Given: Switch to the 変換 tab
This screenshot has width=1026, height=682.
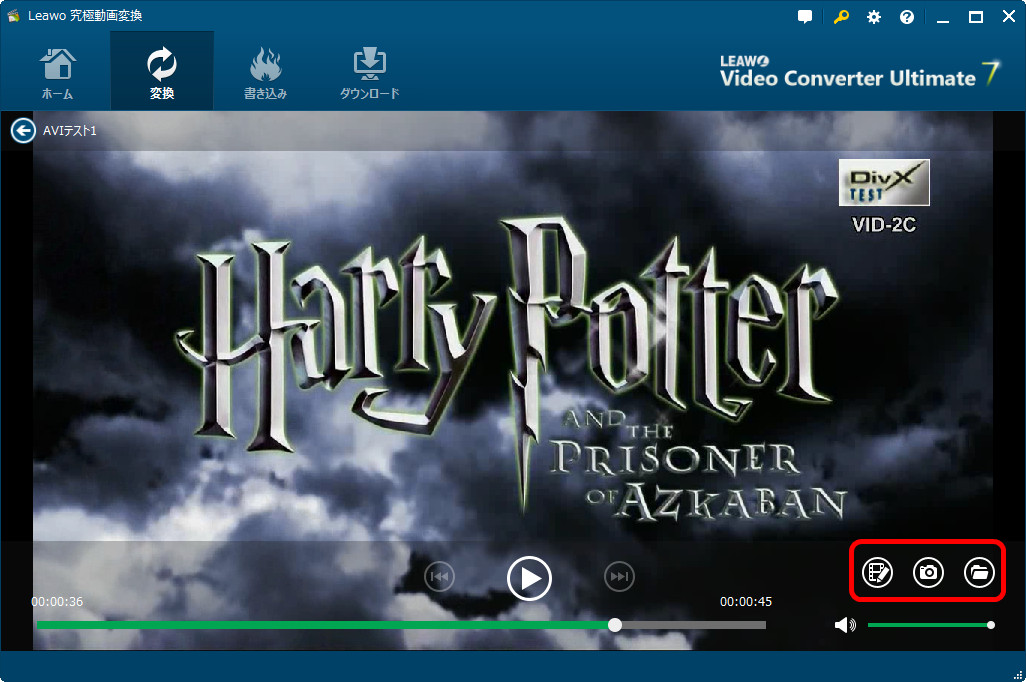Looking at the screenshot, I should tap(162, 73).
